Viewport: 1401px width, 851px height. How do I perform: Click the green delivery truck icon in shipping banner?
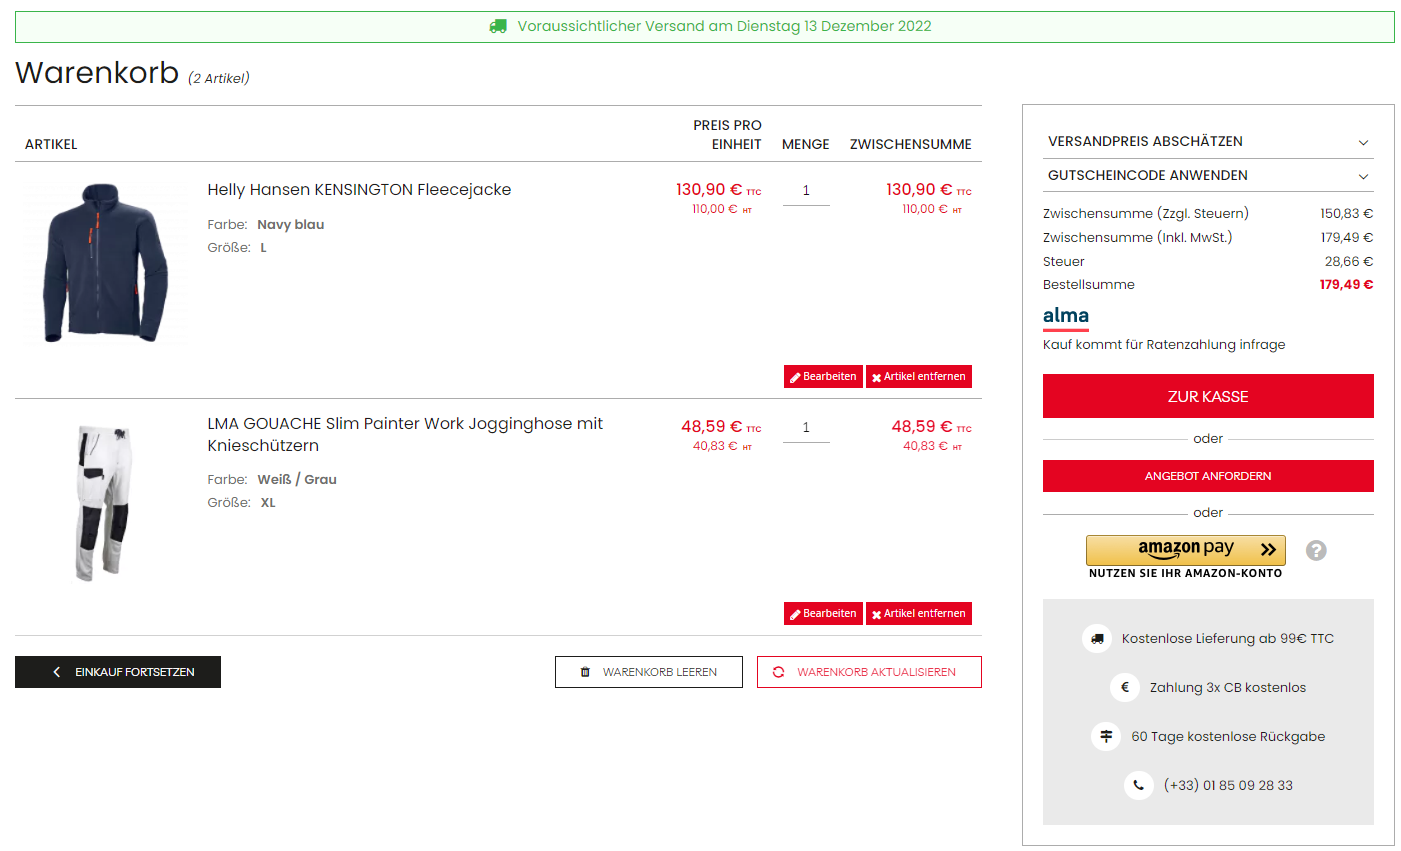pyautogui.click(x=498, y=26)
